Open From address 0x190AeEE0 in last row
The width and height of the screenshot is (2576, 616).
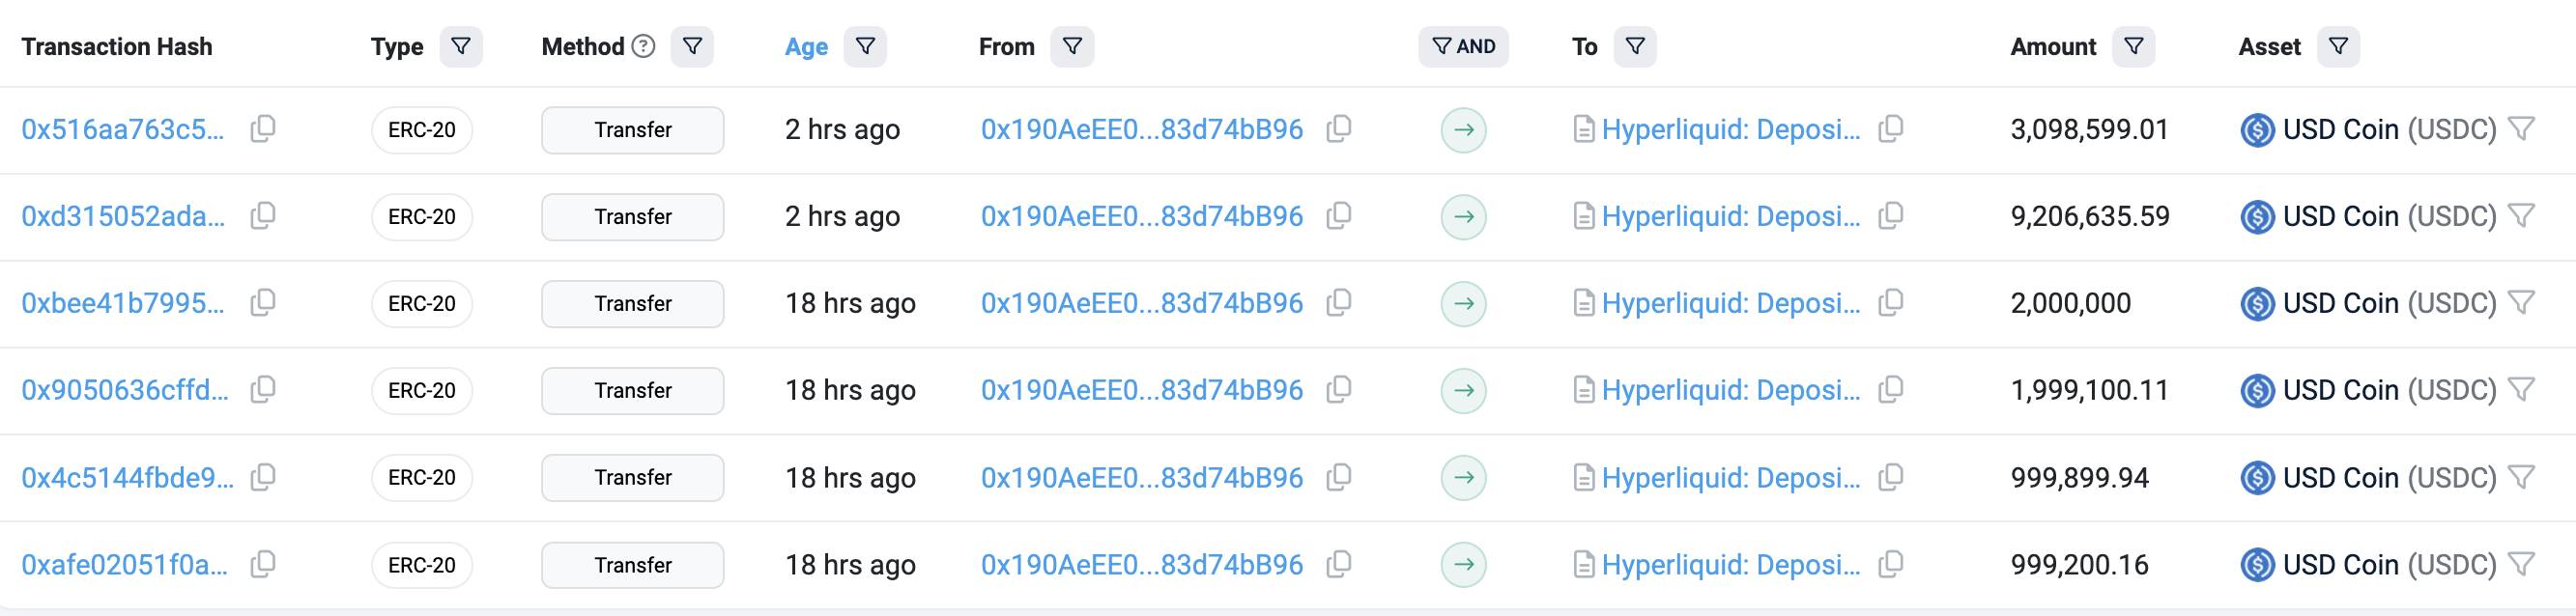pyautogui.click(x=1142, y=565)
